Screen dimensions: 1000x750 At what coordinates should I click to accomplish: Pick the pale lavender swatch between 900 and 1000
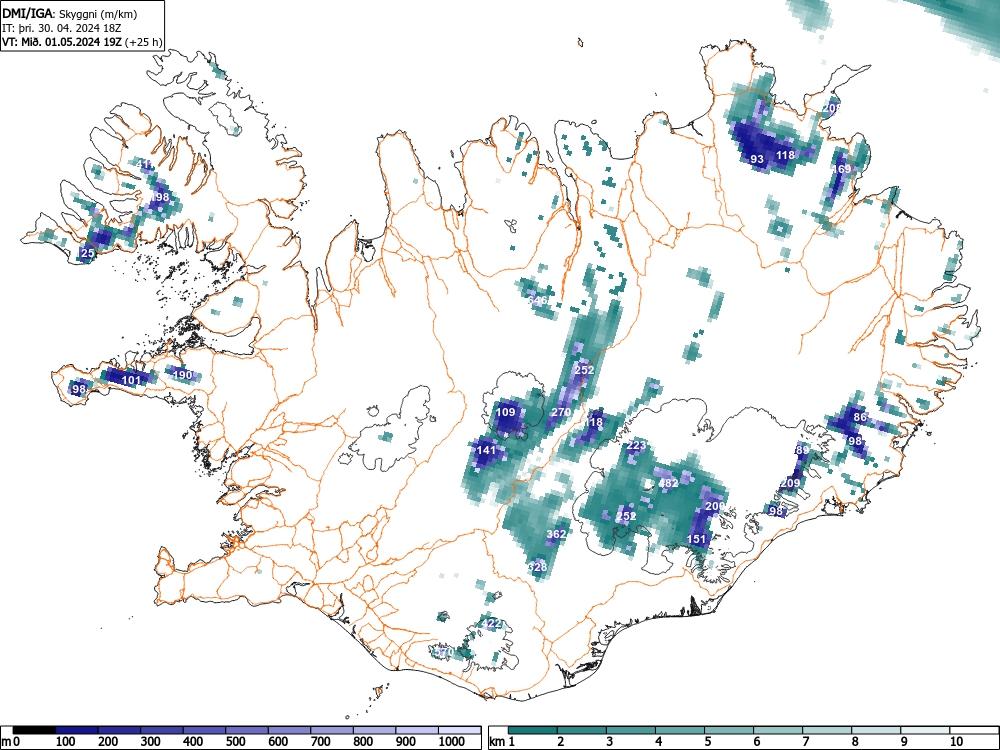(x=417, y=730)
